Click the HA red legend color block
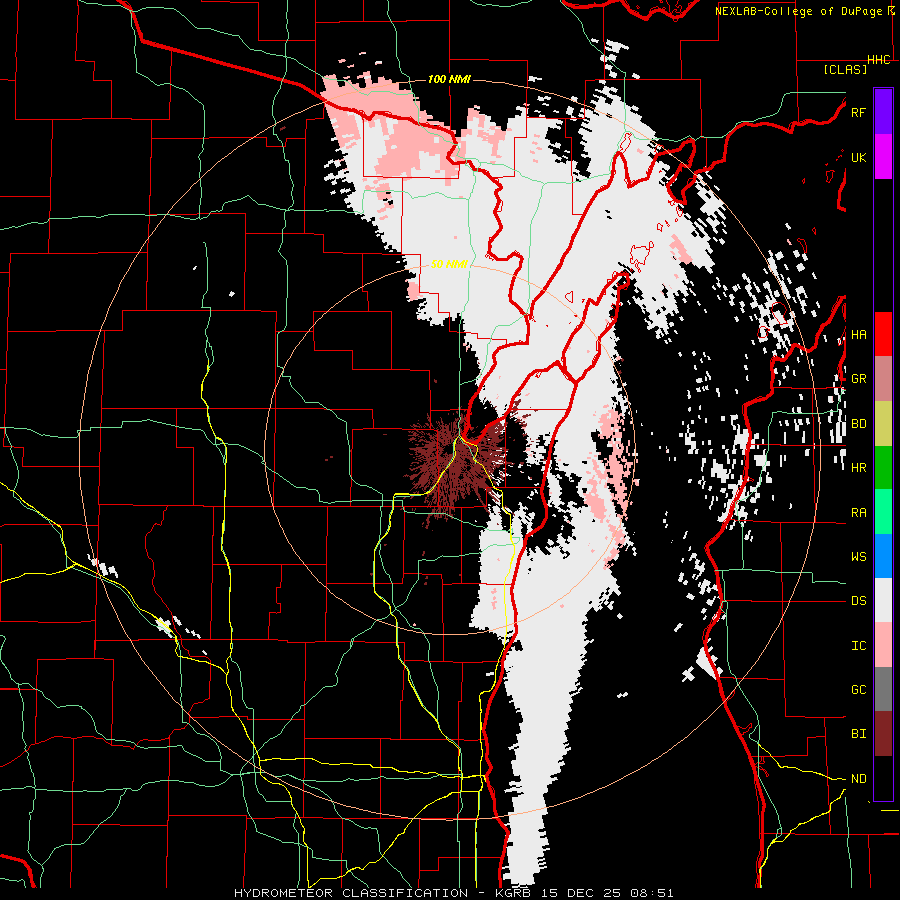This screenshot has width=900, height=900. pyautogui.click(x=883, y=334)
